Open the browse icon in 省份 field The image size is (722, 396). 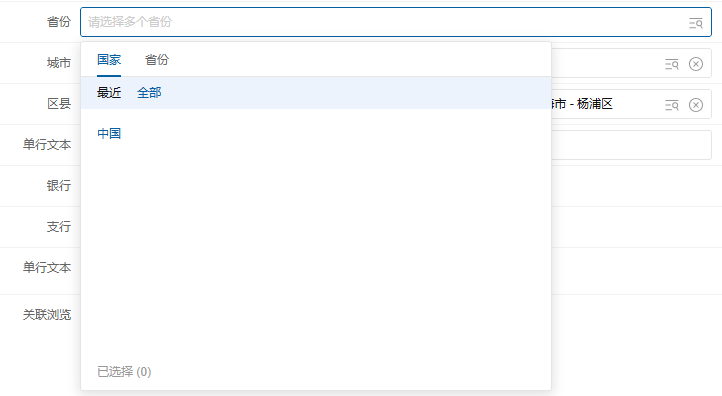click(695, 23)
